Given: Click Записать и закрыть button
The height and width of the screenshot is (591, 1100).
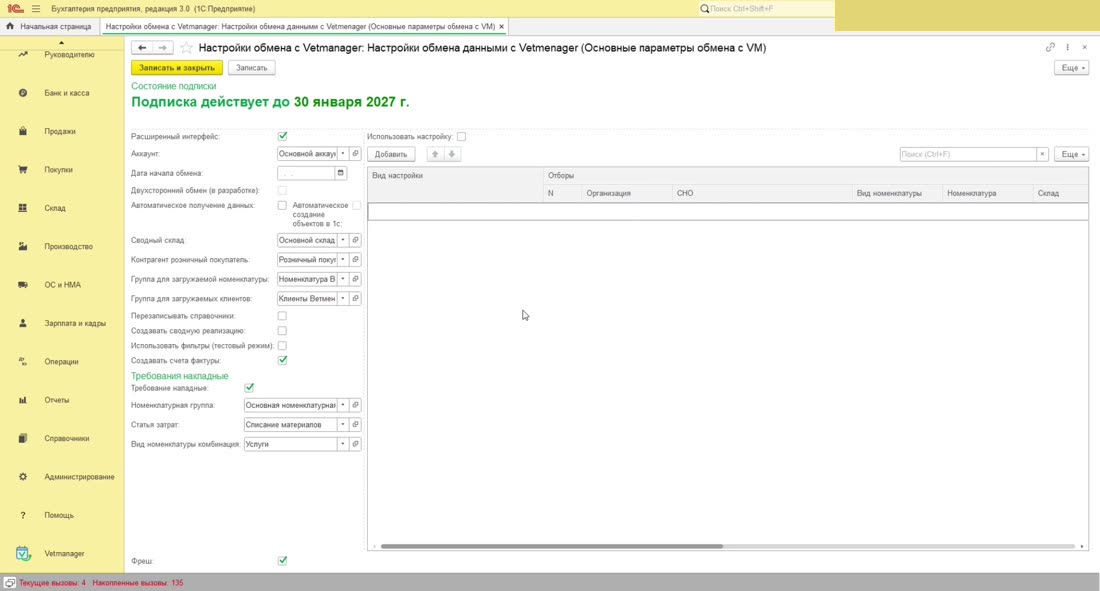Looking at the screenshot, I should pyautogui.click(x=177, y=68).
